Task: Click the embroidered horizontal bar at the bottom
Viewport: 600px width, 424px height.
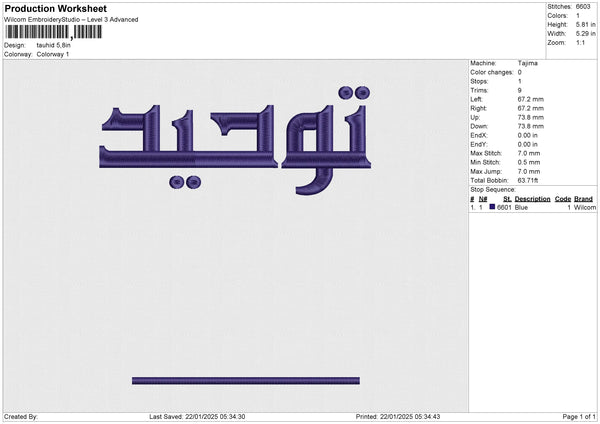Action: [x=246, y=380]
